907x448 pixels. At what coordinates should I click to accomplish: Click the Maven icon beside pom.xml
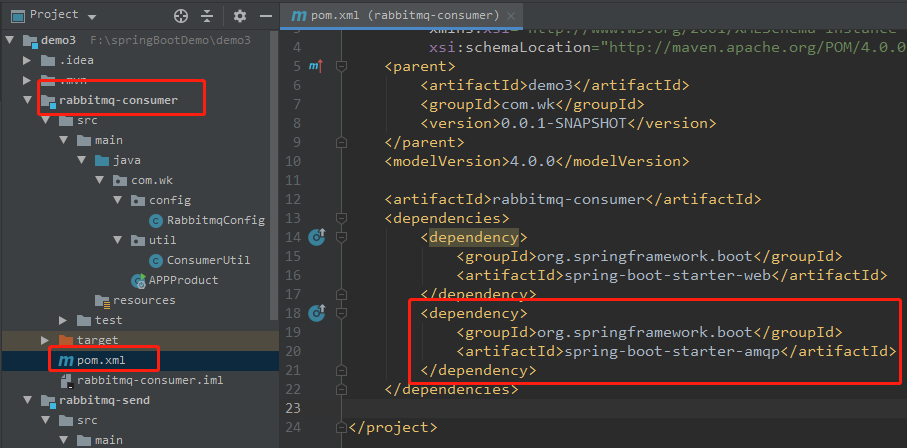click(x=65, y=361)
